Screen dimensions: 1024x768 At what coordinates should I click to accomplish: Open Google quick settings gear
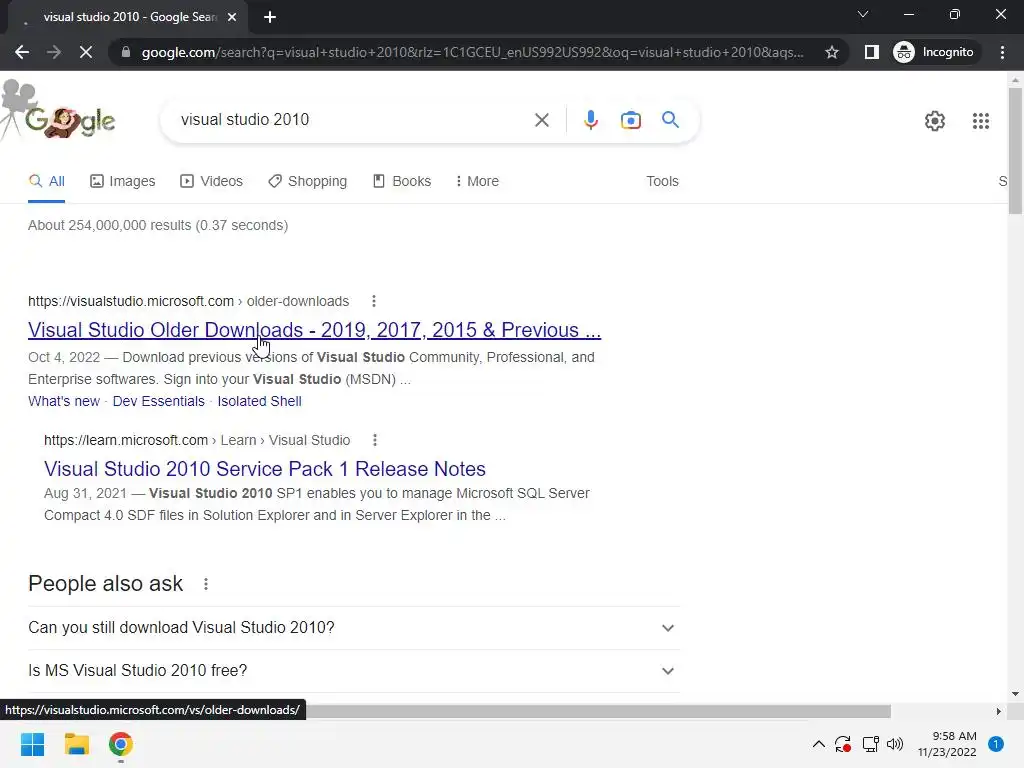tap(935, 121)
